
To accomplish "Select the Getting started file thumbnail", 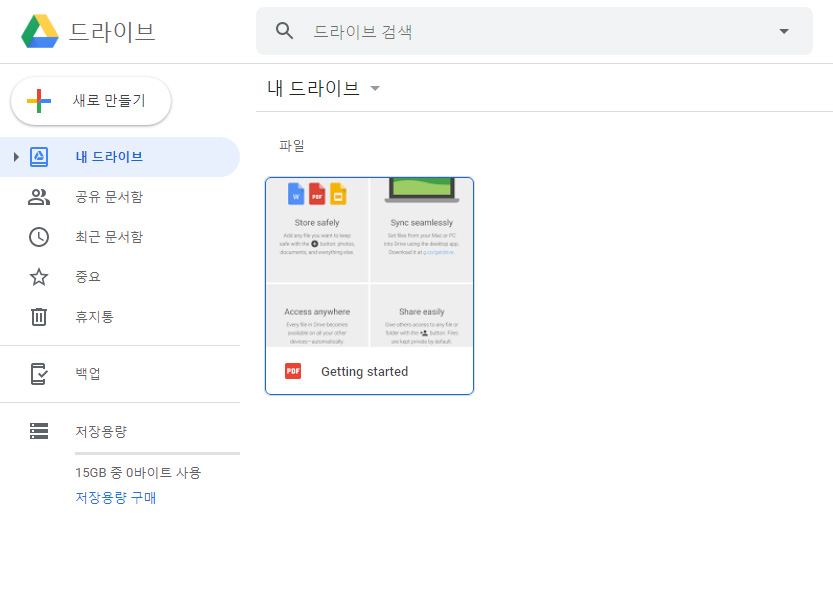I will 369,263.
